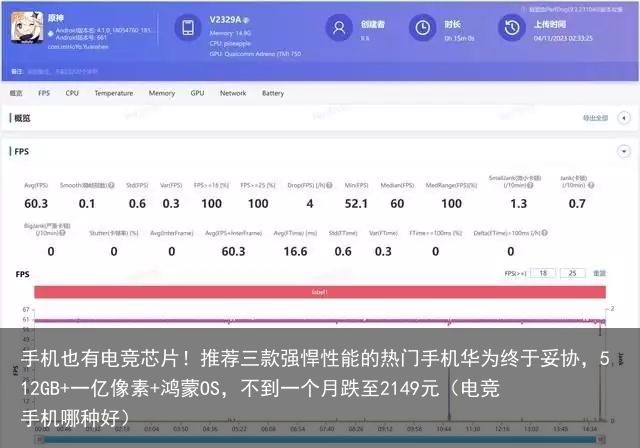Image resolution: width=640 pixels, height=448 pixels.
Task: Click the GPU Qualcomm Adreno 750 text
Action: coord(255,54)
